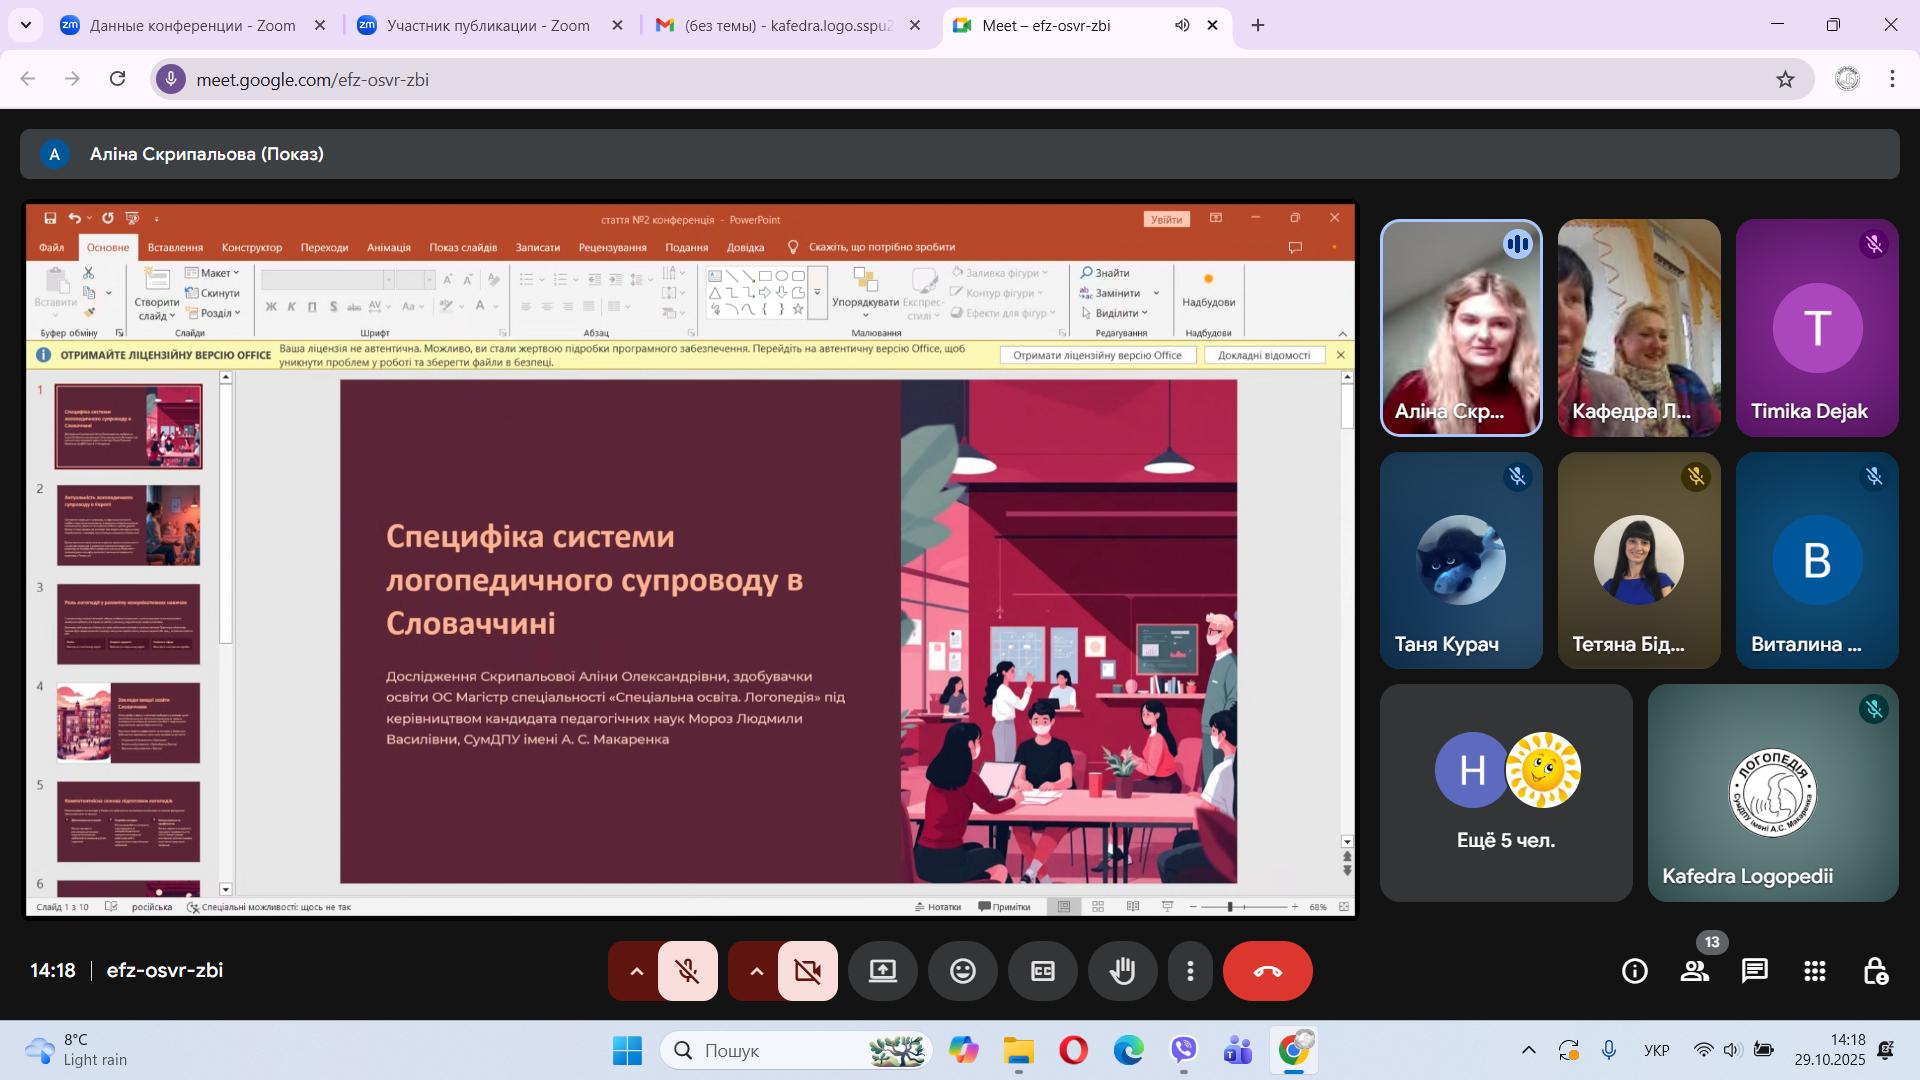Open the emoji reactions button
This screenshot has width=1920, height=1080.
[963, 971]
